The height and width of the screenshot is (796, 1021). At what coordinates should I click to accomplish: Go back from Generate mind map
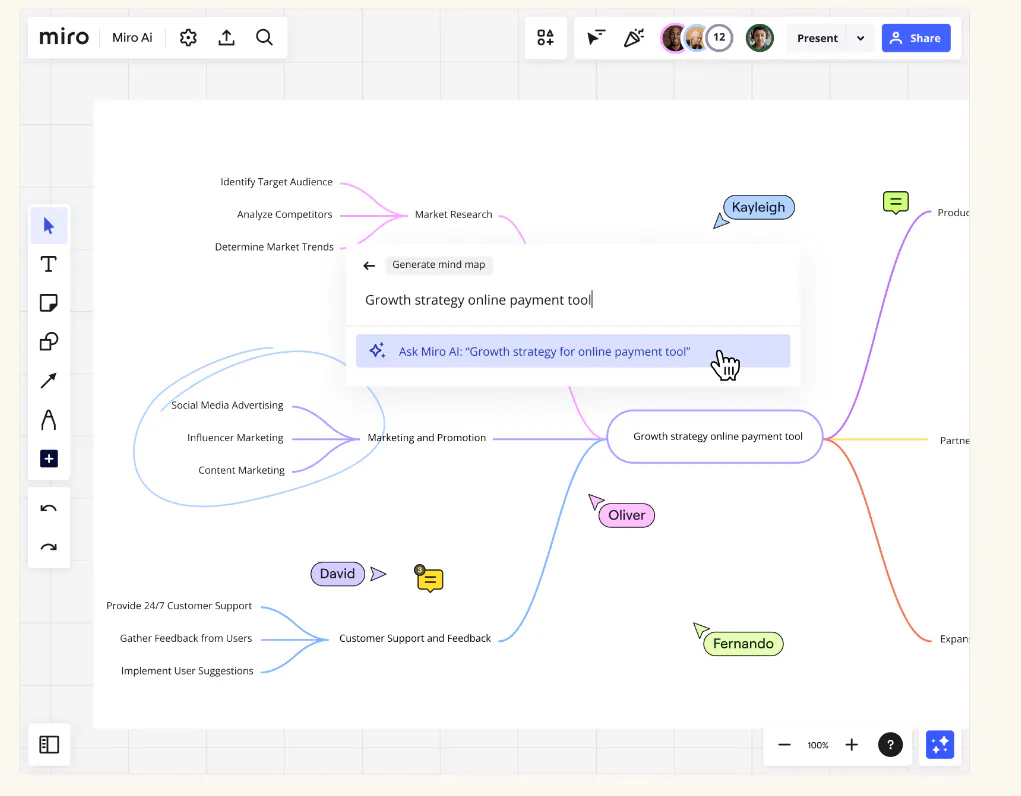coord(369,265)
